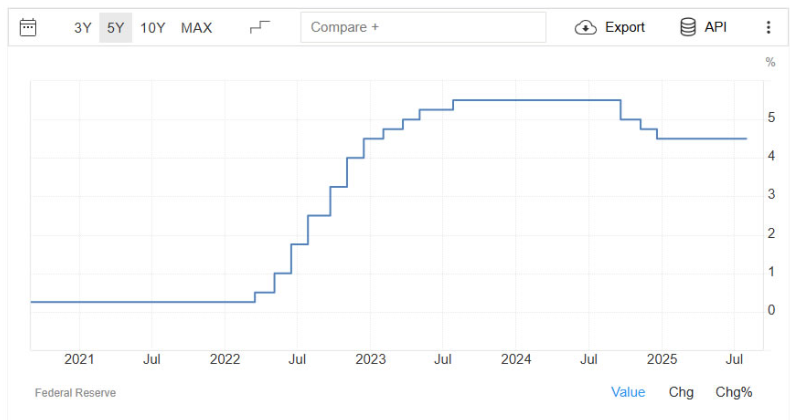
Task: Switch to the Value view
Action: pyautogui.click(x=628, y=392)
